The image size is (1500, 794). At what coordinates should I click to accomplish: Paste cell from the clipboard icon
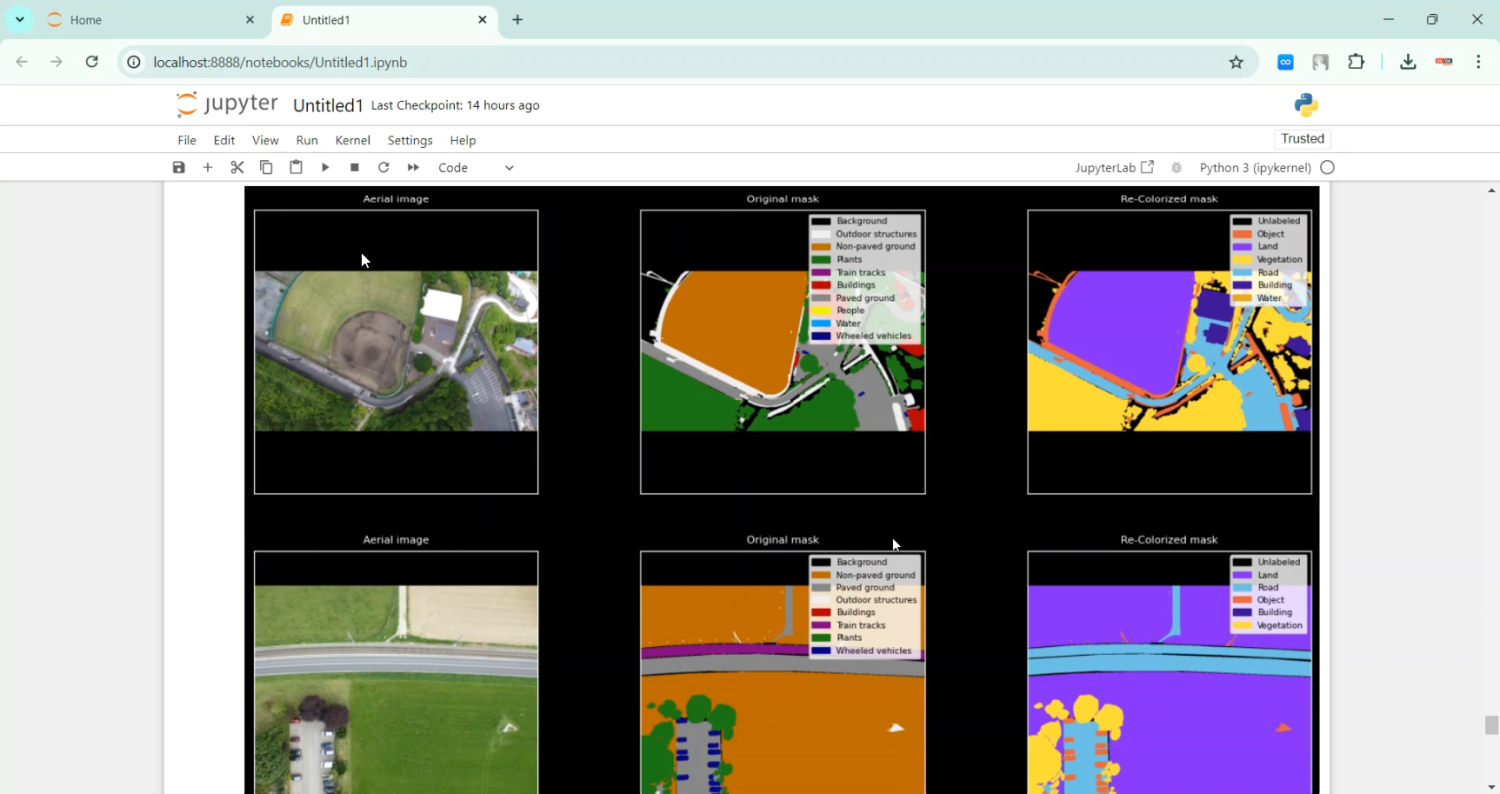click(296, 168)
